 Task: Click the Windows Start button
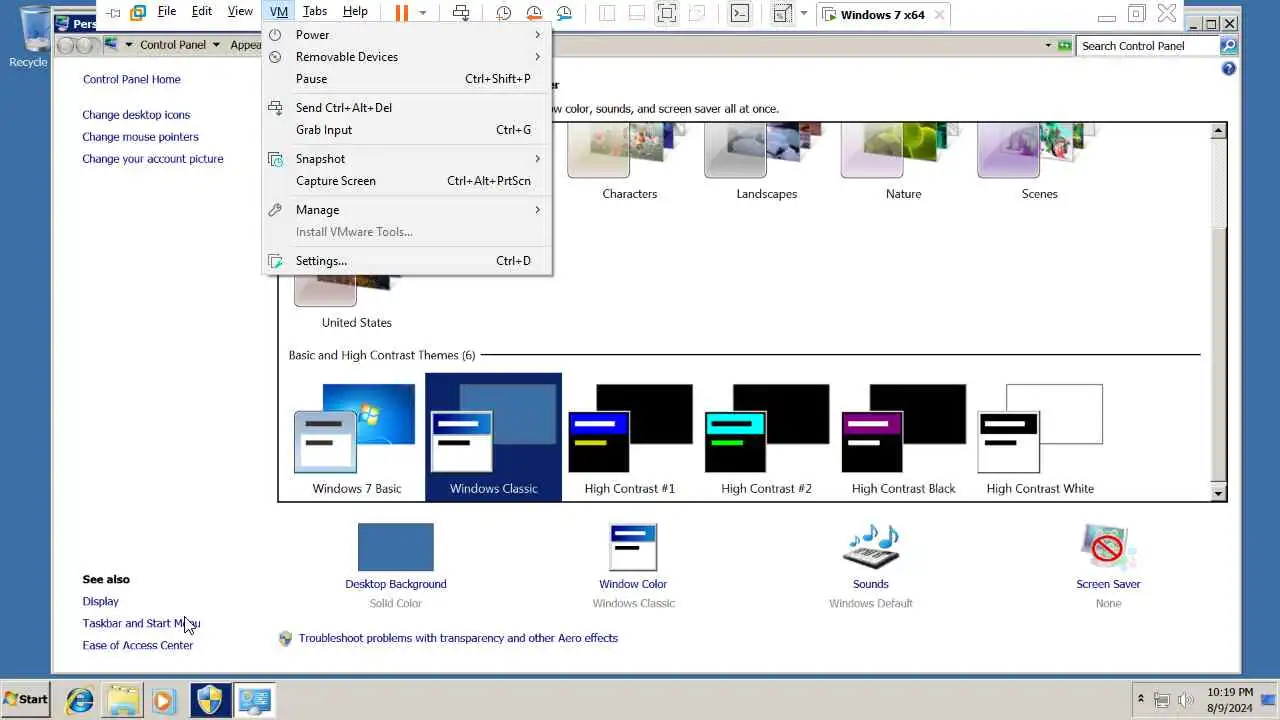pyautogui.click(x=27, y=699)
